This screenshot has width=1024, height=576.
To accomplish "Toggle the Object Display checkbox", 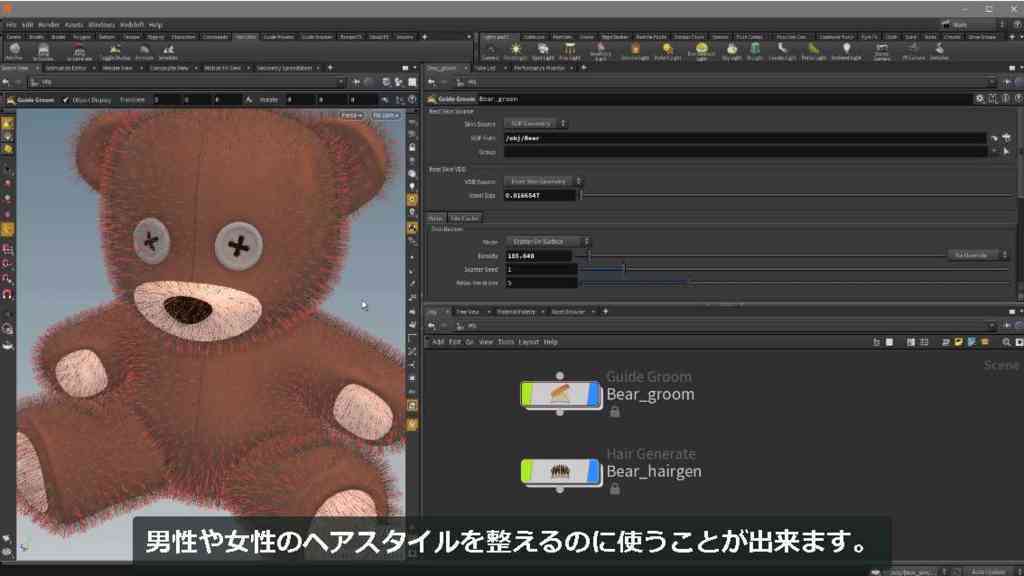I will tap(65, 100).
